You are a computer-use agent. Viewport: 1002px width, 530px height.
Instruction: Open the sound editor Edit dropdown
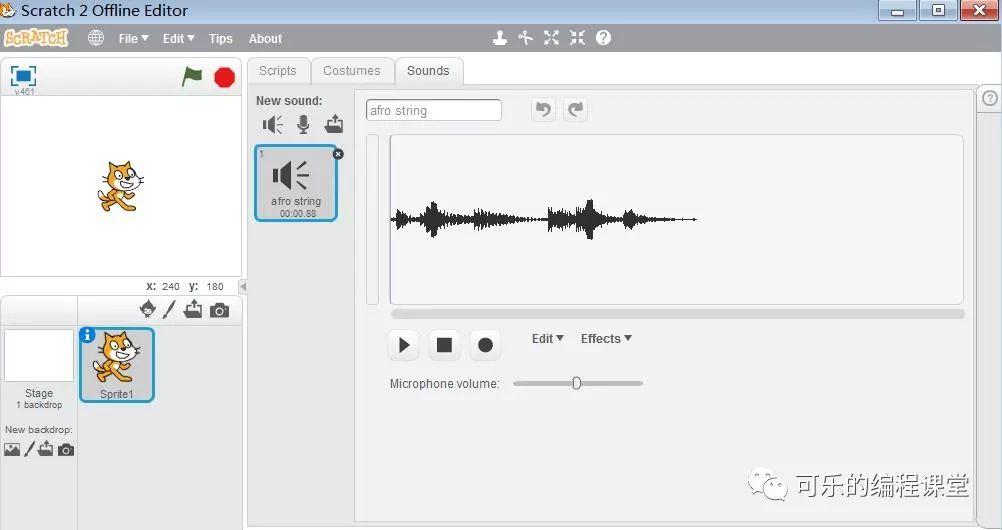tap(548, 339)
